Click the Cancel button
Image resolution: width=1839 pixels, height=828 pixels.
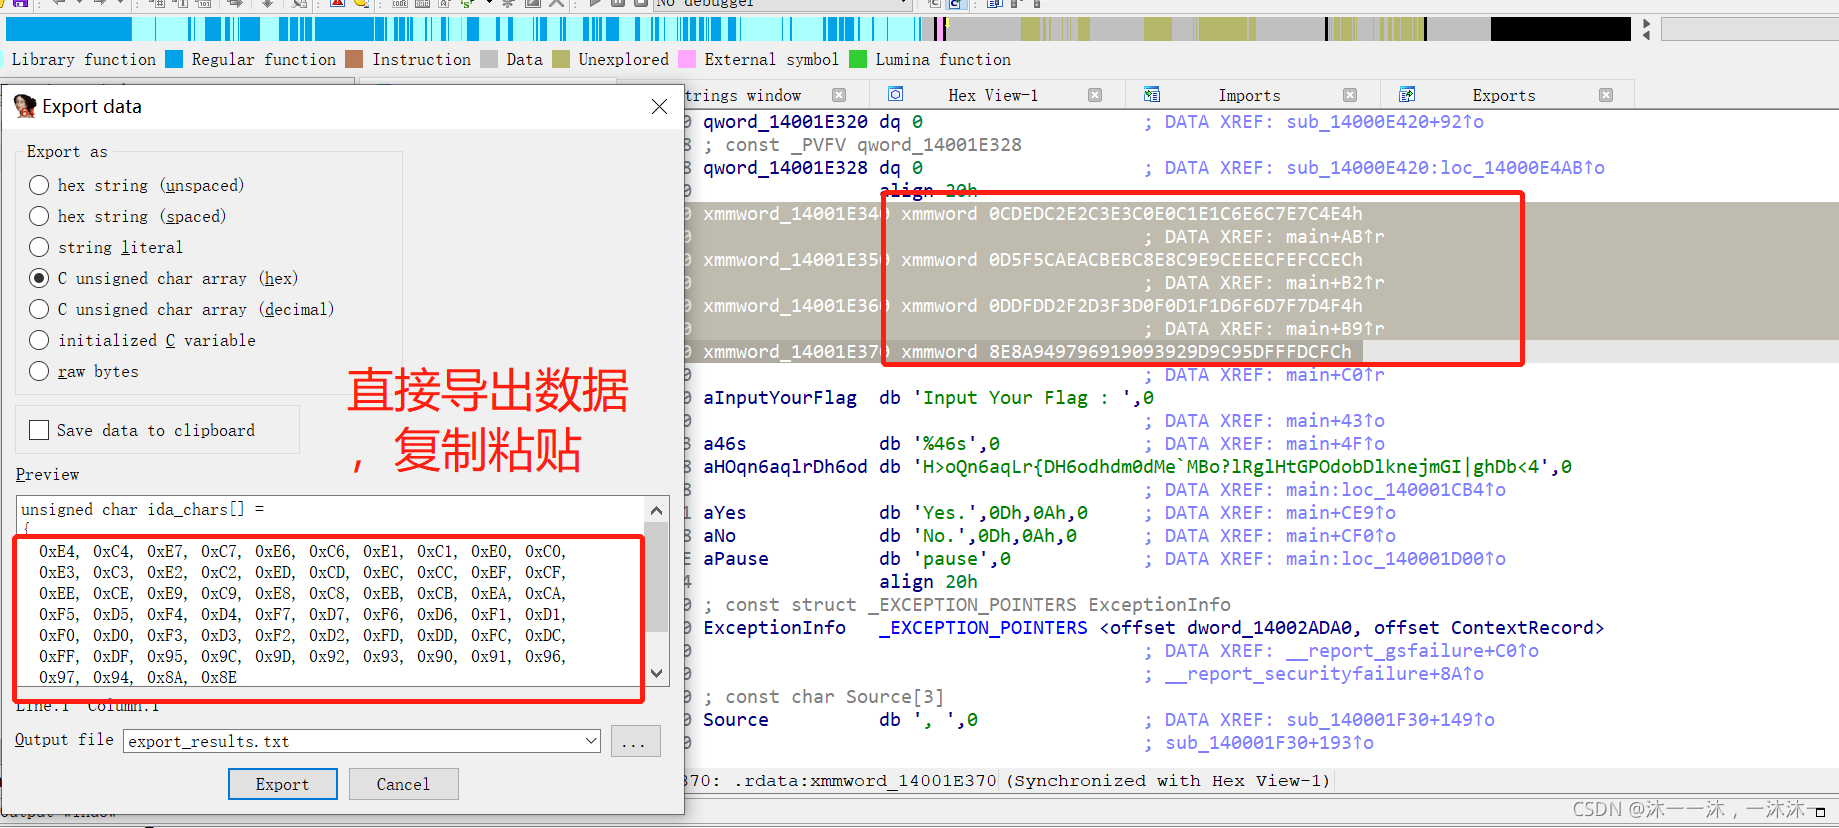tap(403, 784)
